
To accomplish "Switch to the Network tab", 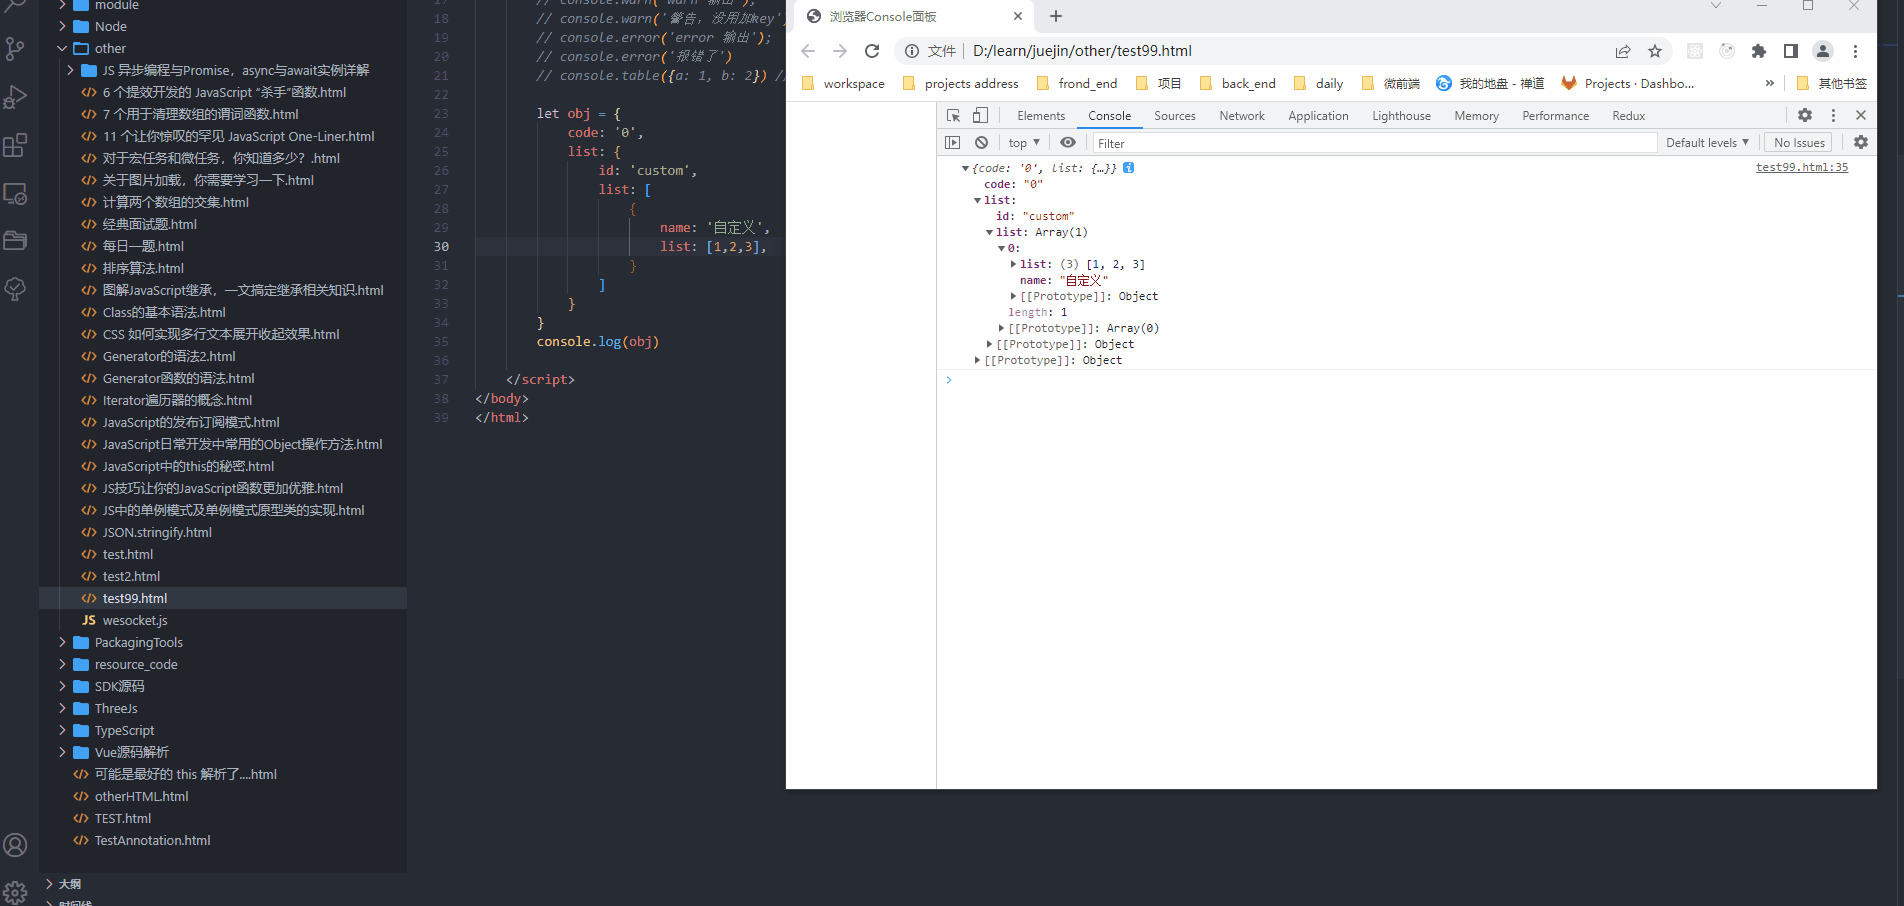I will coord(1241,115).
